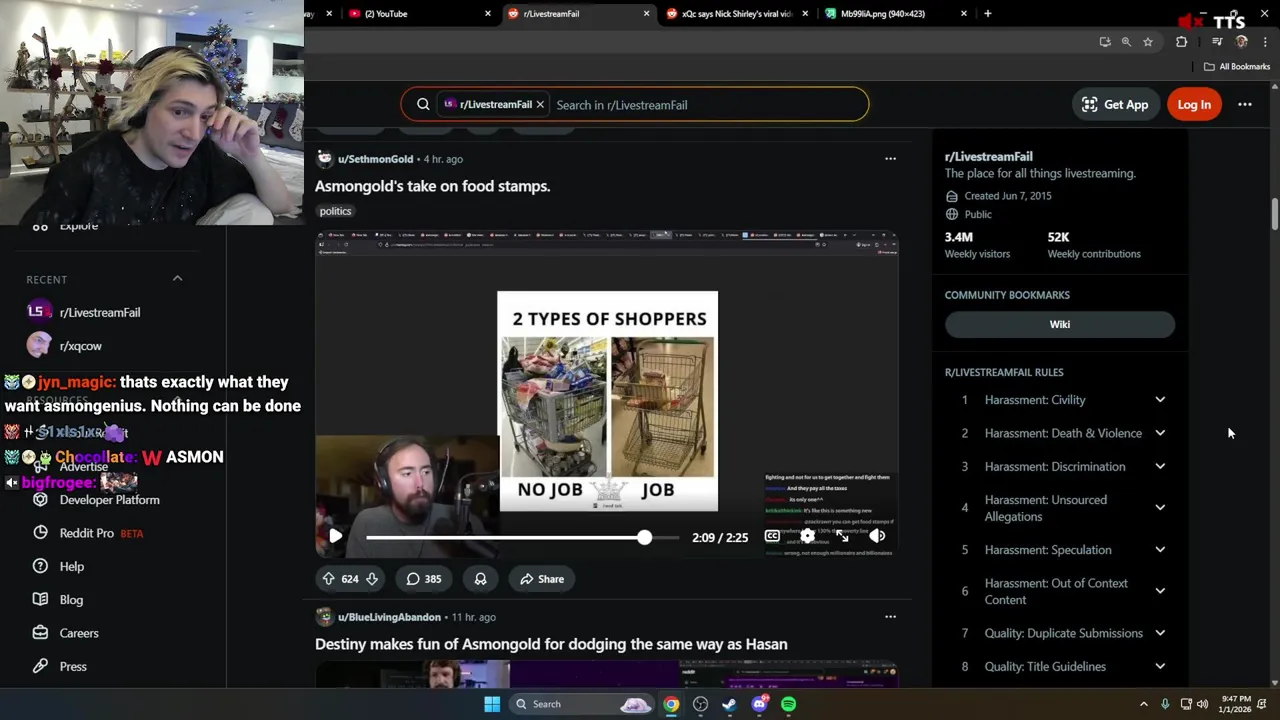
Task: Open OBS Studio from the taskbar
Action: (x=700, y=704)
